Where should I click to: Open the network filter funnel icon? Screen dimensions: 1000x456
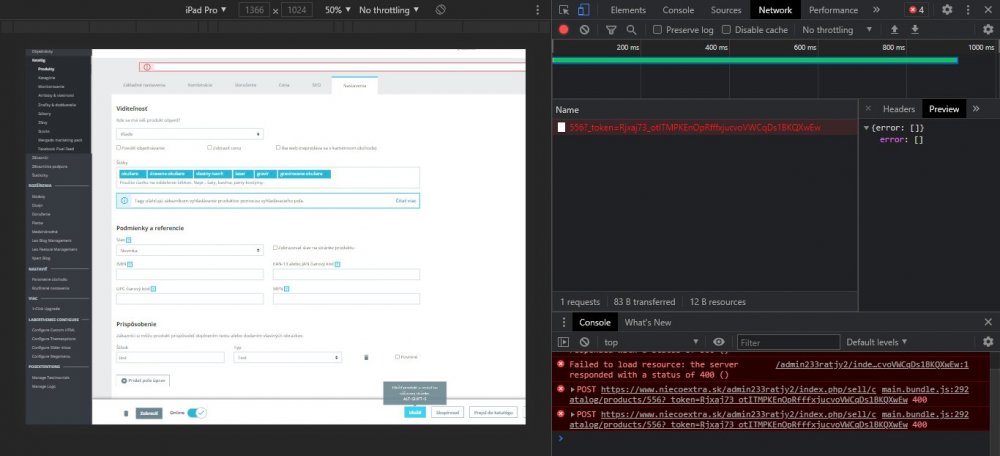click(611, 29)
